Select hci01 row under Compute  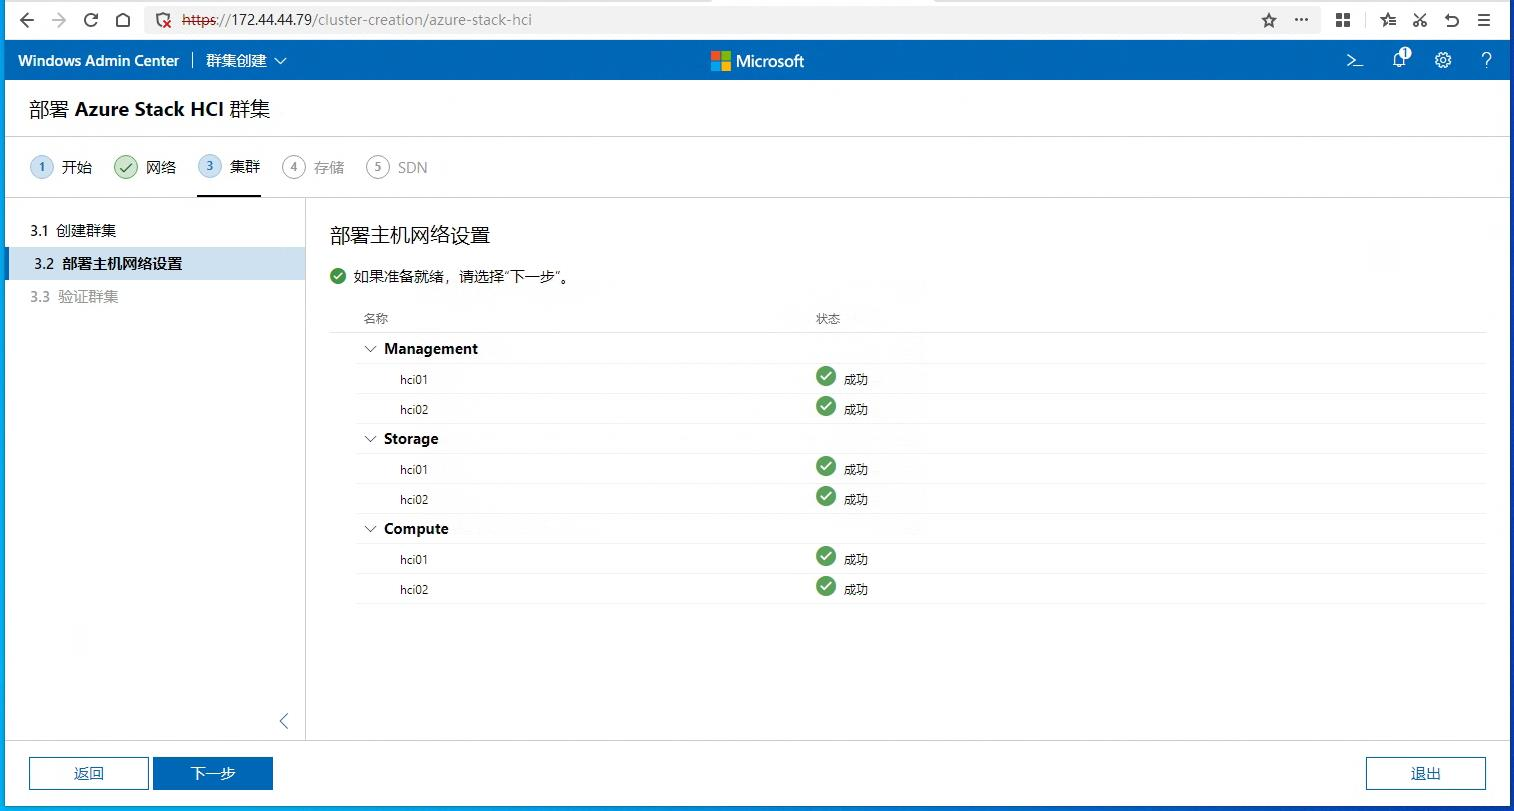[x=921, y=559]
